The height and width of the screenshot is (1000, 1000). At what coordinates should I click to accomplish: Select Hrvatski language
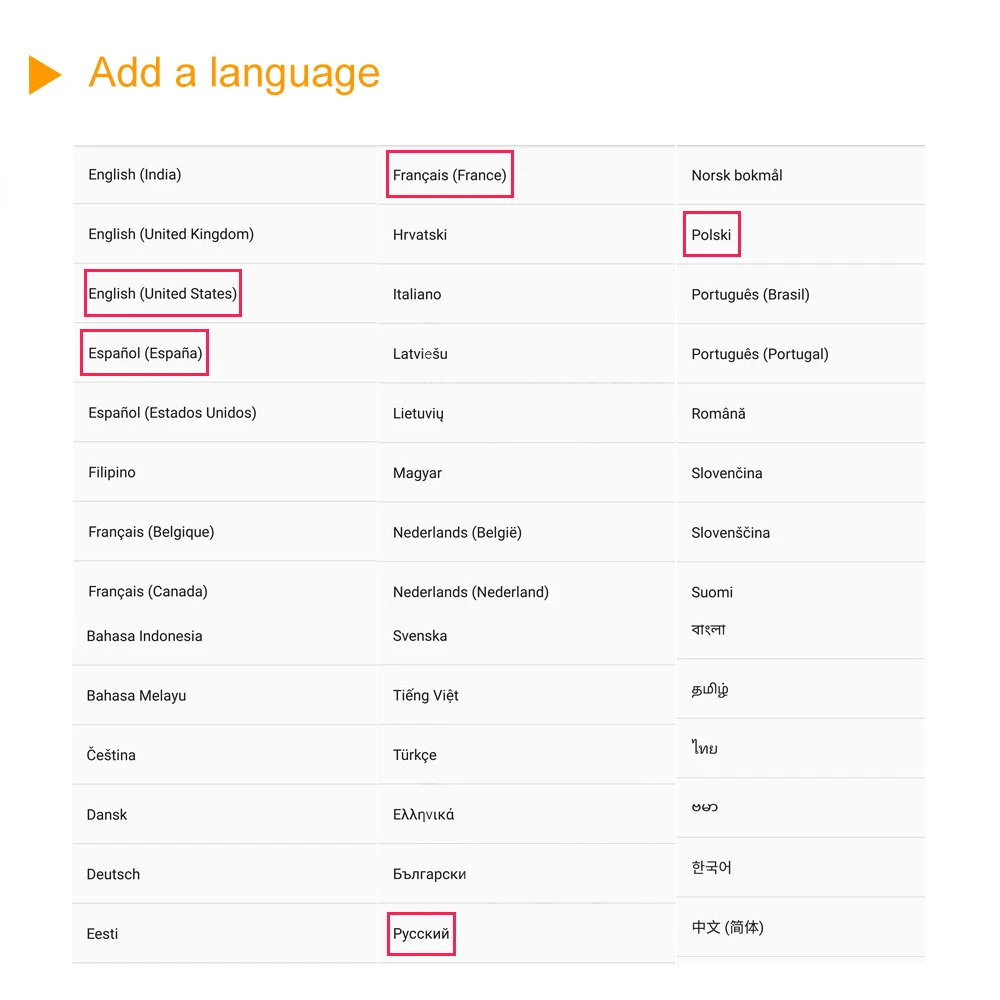420,235
